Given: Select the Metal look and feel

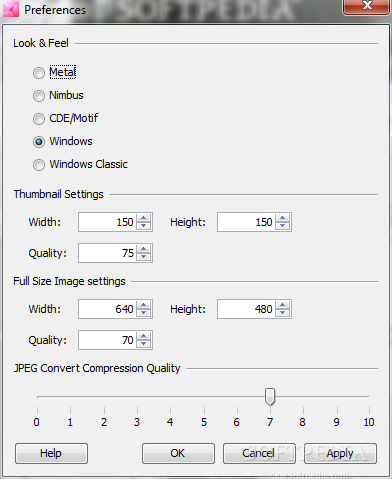Looking at the screenshot, I should coord(39,73).
